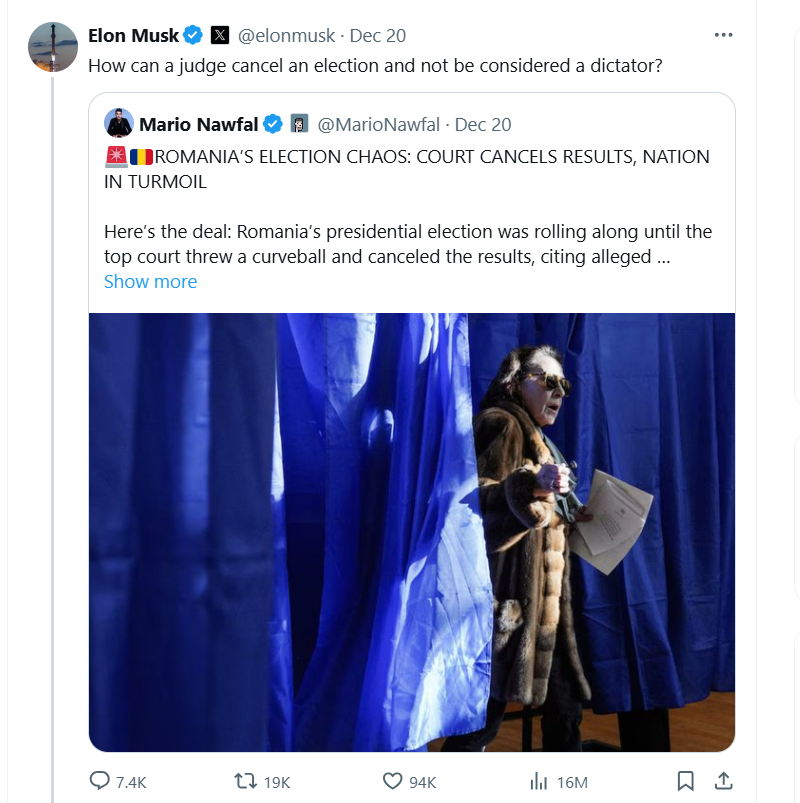Click the Mario Nawfal display name

click(199, 124)
